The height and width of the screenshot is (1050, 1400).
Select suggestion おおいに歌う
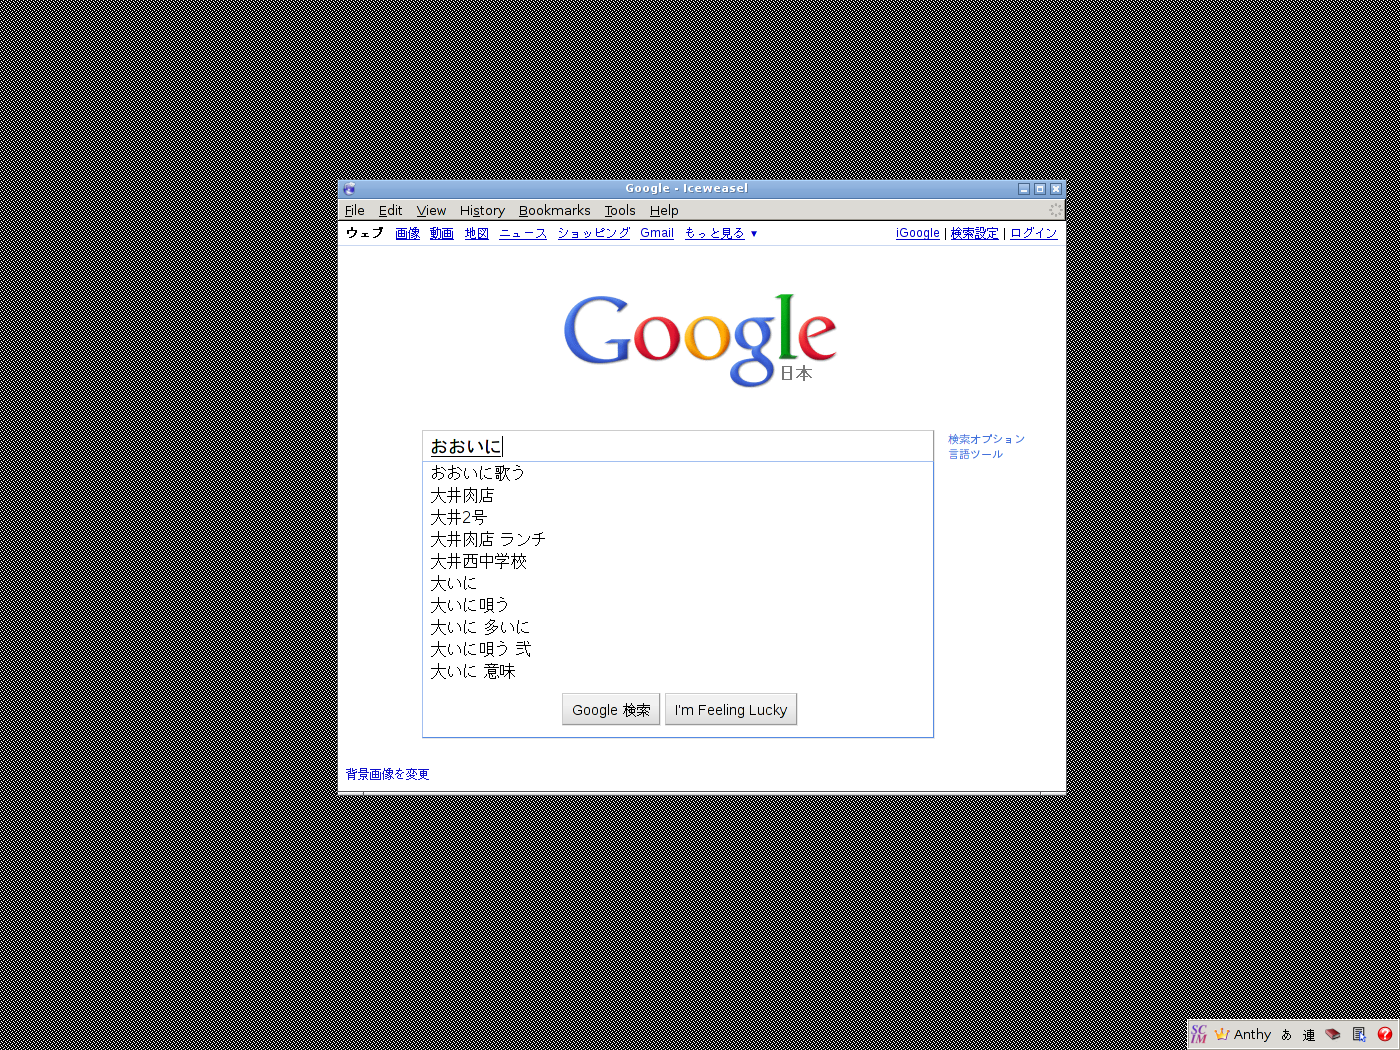coord(678,473)
